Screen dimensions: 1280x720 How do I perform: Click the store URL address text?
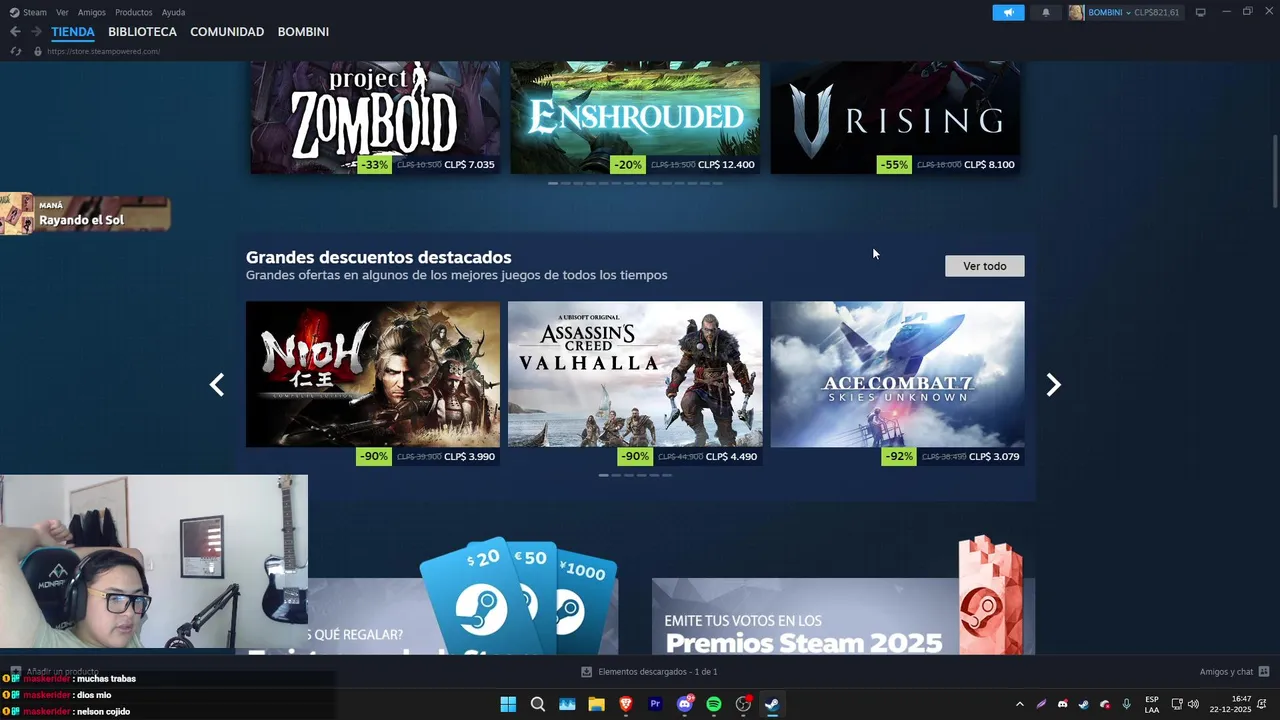coord(104,51)
